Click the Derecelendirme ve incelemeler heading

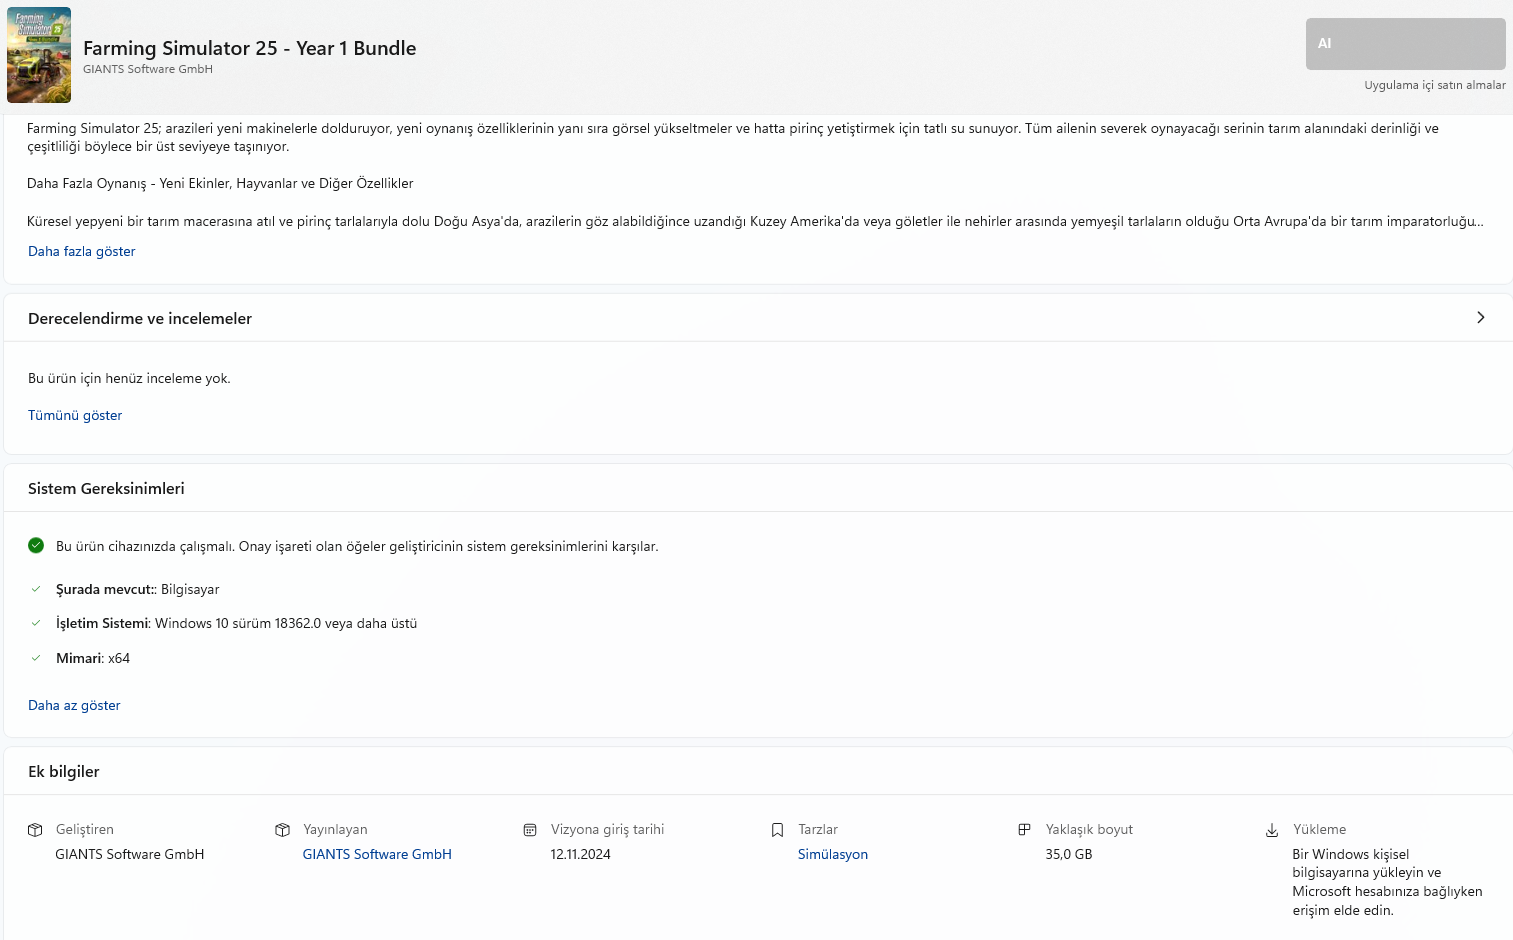140,319
